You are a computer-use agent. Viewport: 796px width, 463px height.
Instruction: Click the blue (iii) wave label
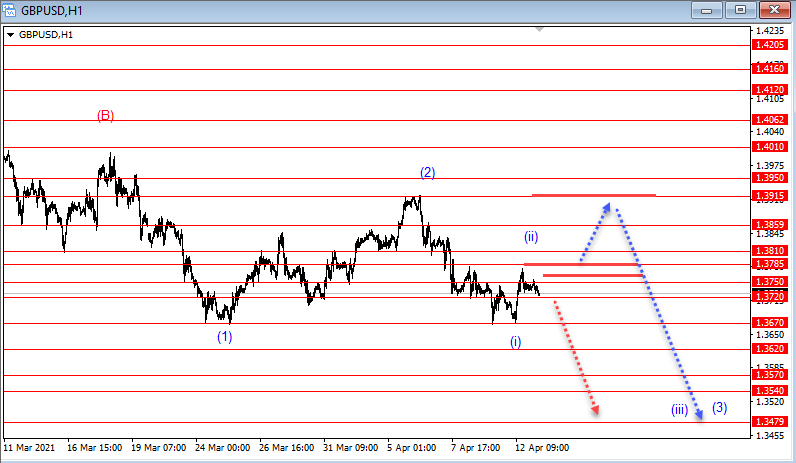tap(679, 409)
